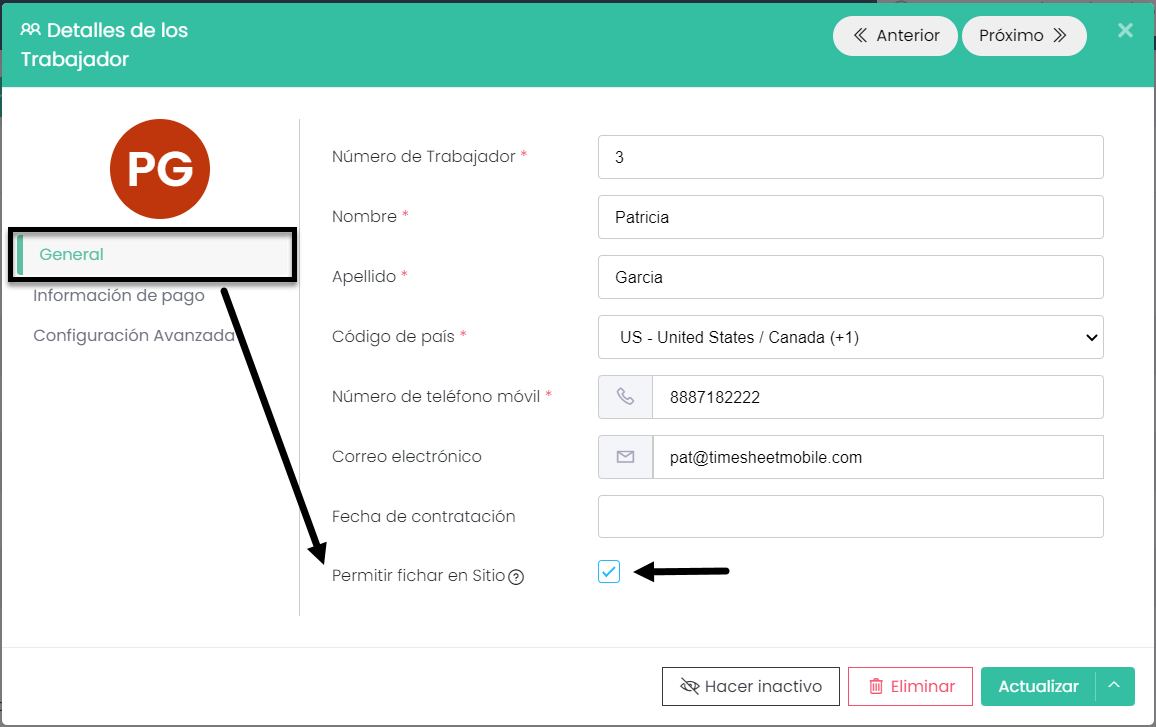Focus the Fecha de contratación field
Screen dimensions: 1156x727
click(x=850, y=517)
